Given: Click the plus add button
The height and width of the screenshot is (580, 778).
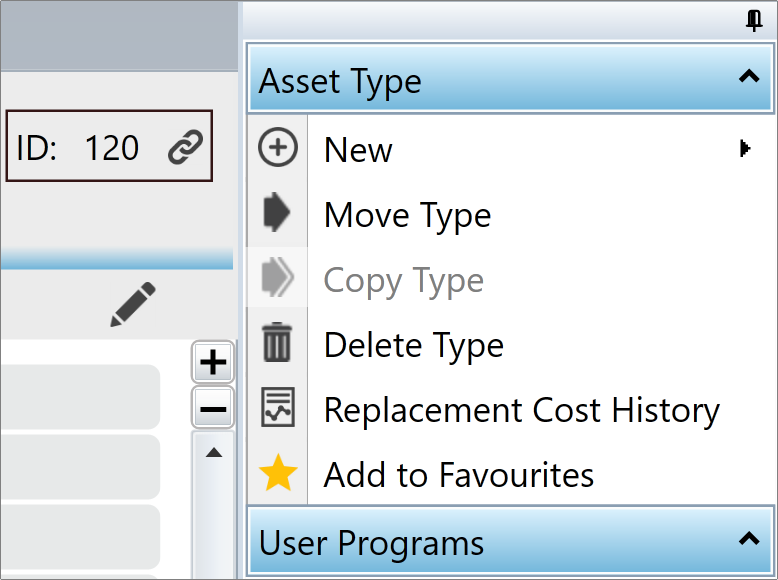Looking at the screenshot, I should (213, 362).
